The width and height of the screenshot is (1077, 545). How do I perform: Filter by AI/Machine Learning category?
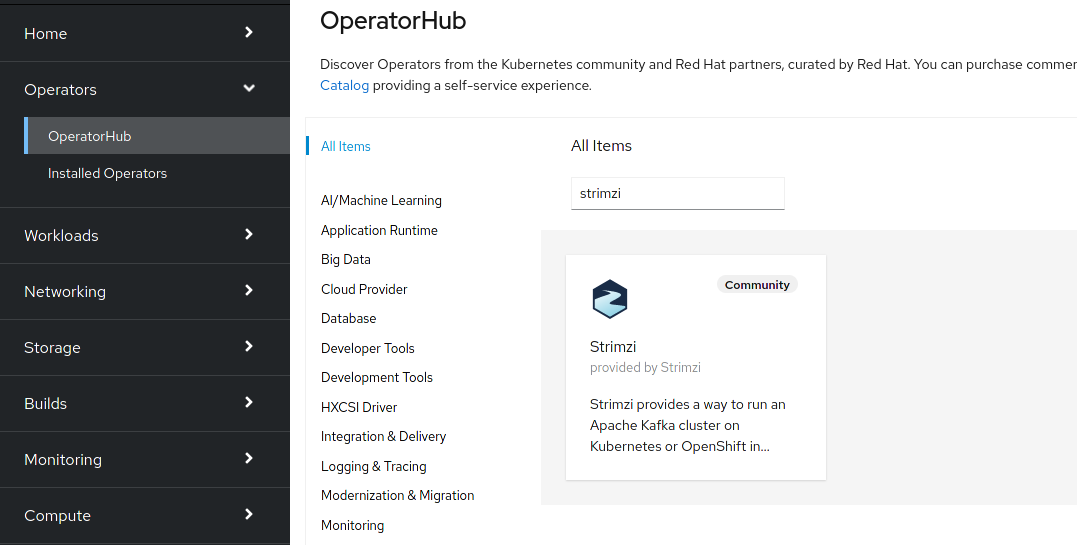pyautogui.click(x=381, y=200)
